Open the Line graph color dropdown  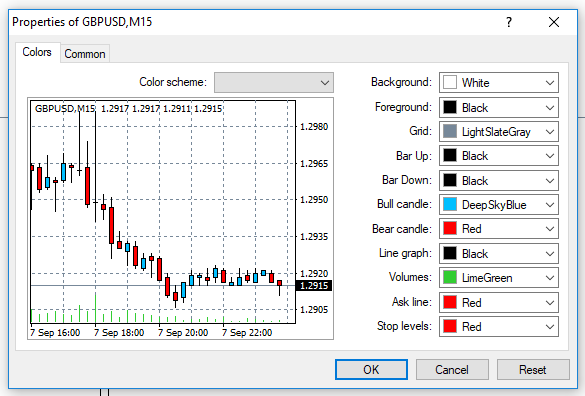coord(499,253)
